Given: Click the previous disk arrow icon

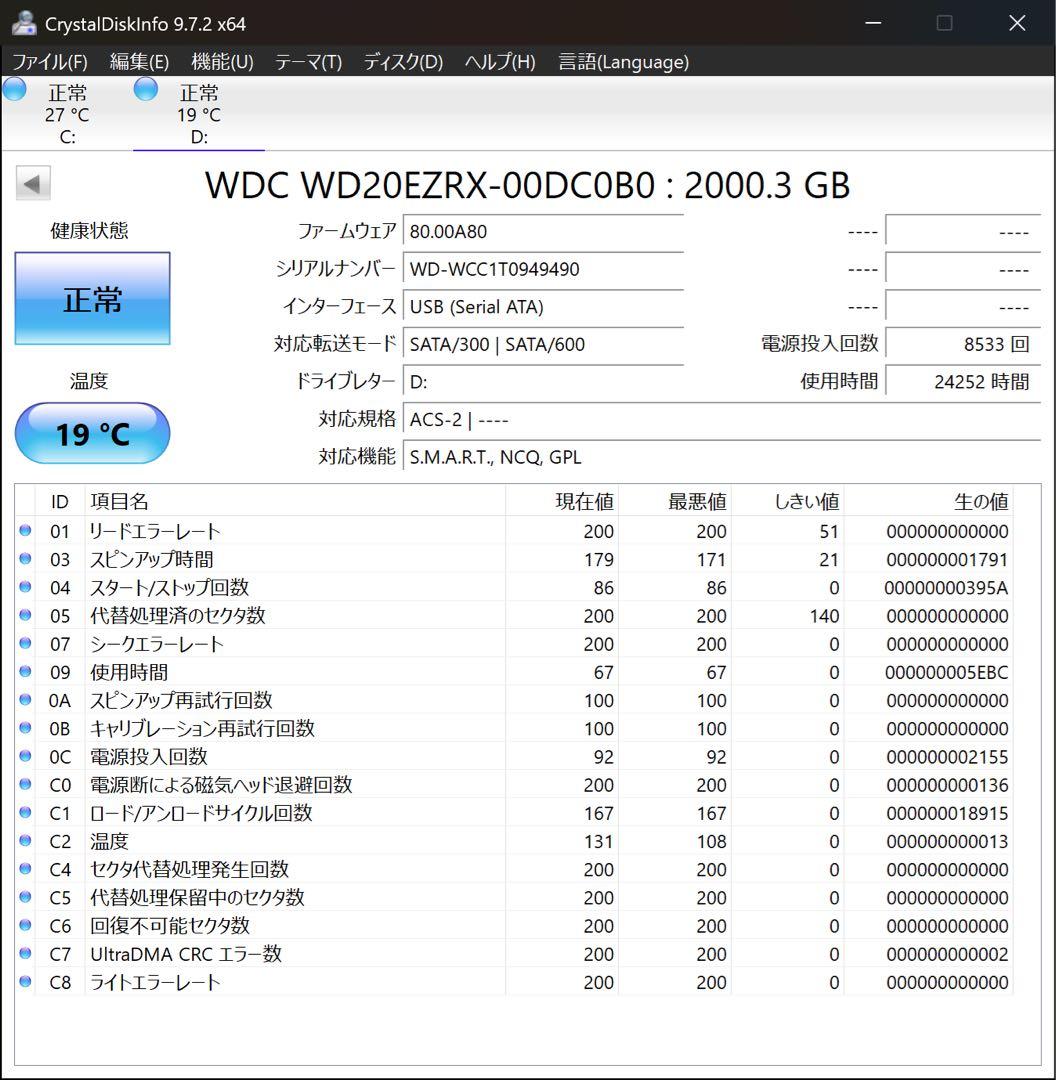Looking at the screenshot, I should (33, 184).
